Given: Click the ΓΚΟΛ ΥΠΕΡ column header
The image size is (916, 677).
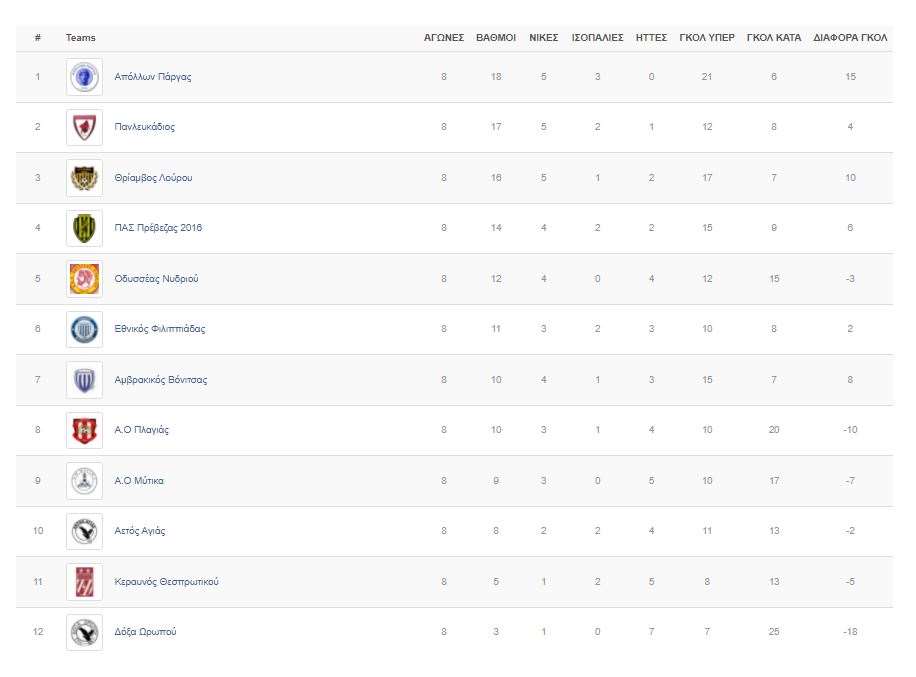Looking at the screenshot, I should click(x=707, y=37).
